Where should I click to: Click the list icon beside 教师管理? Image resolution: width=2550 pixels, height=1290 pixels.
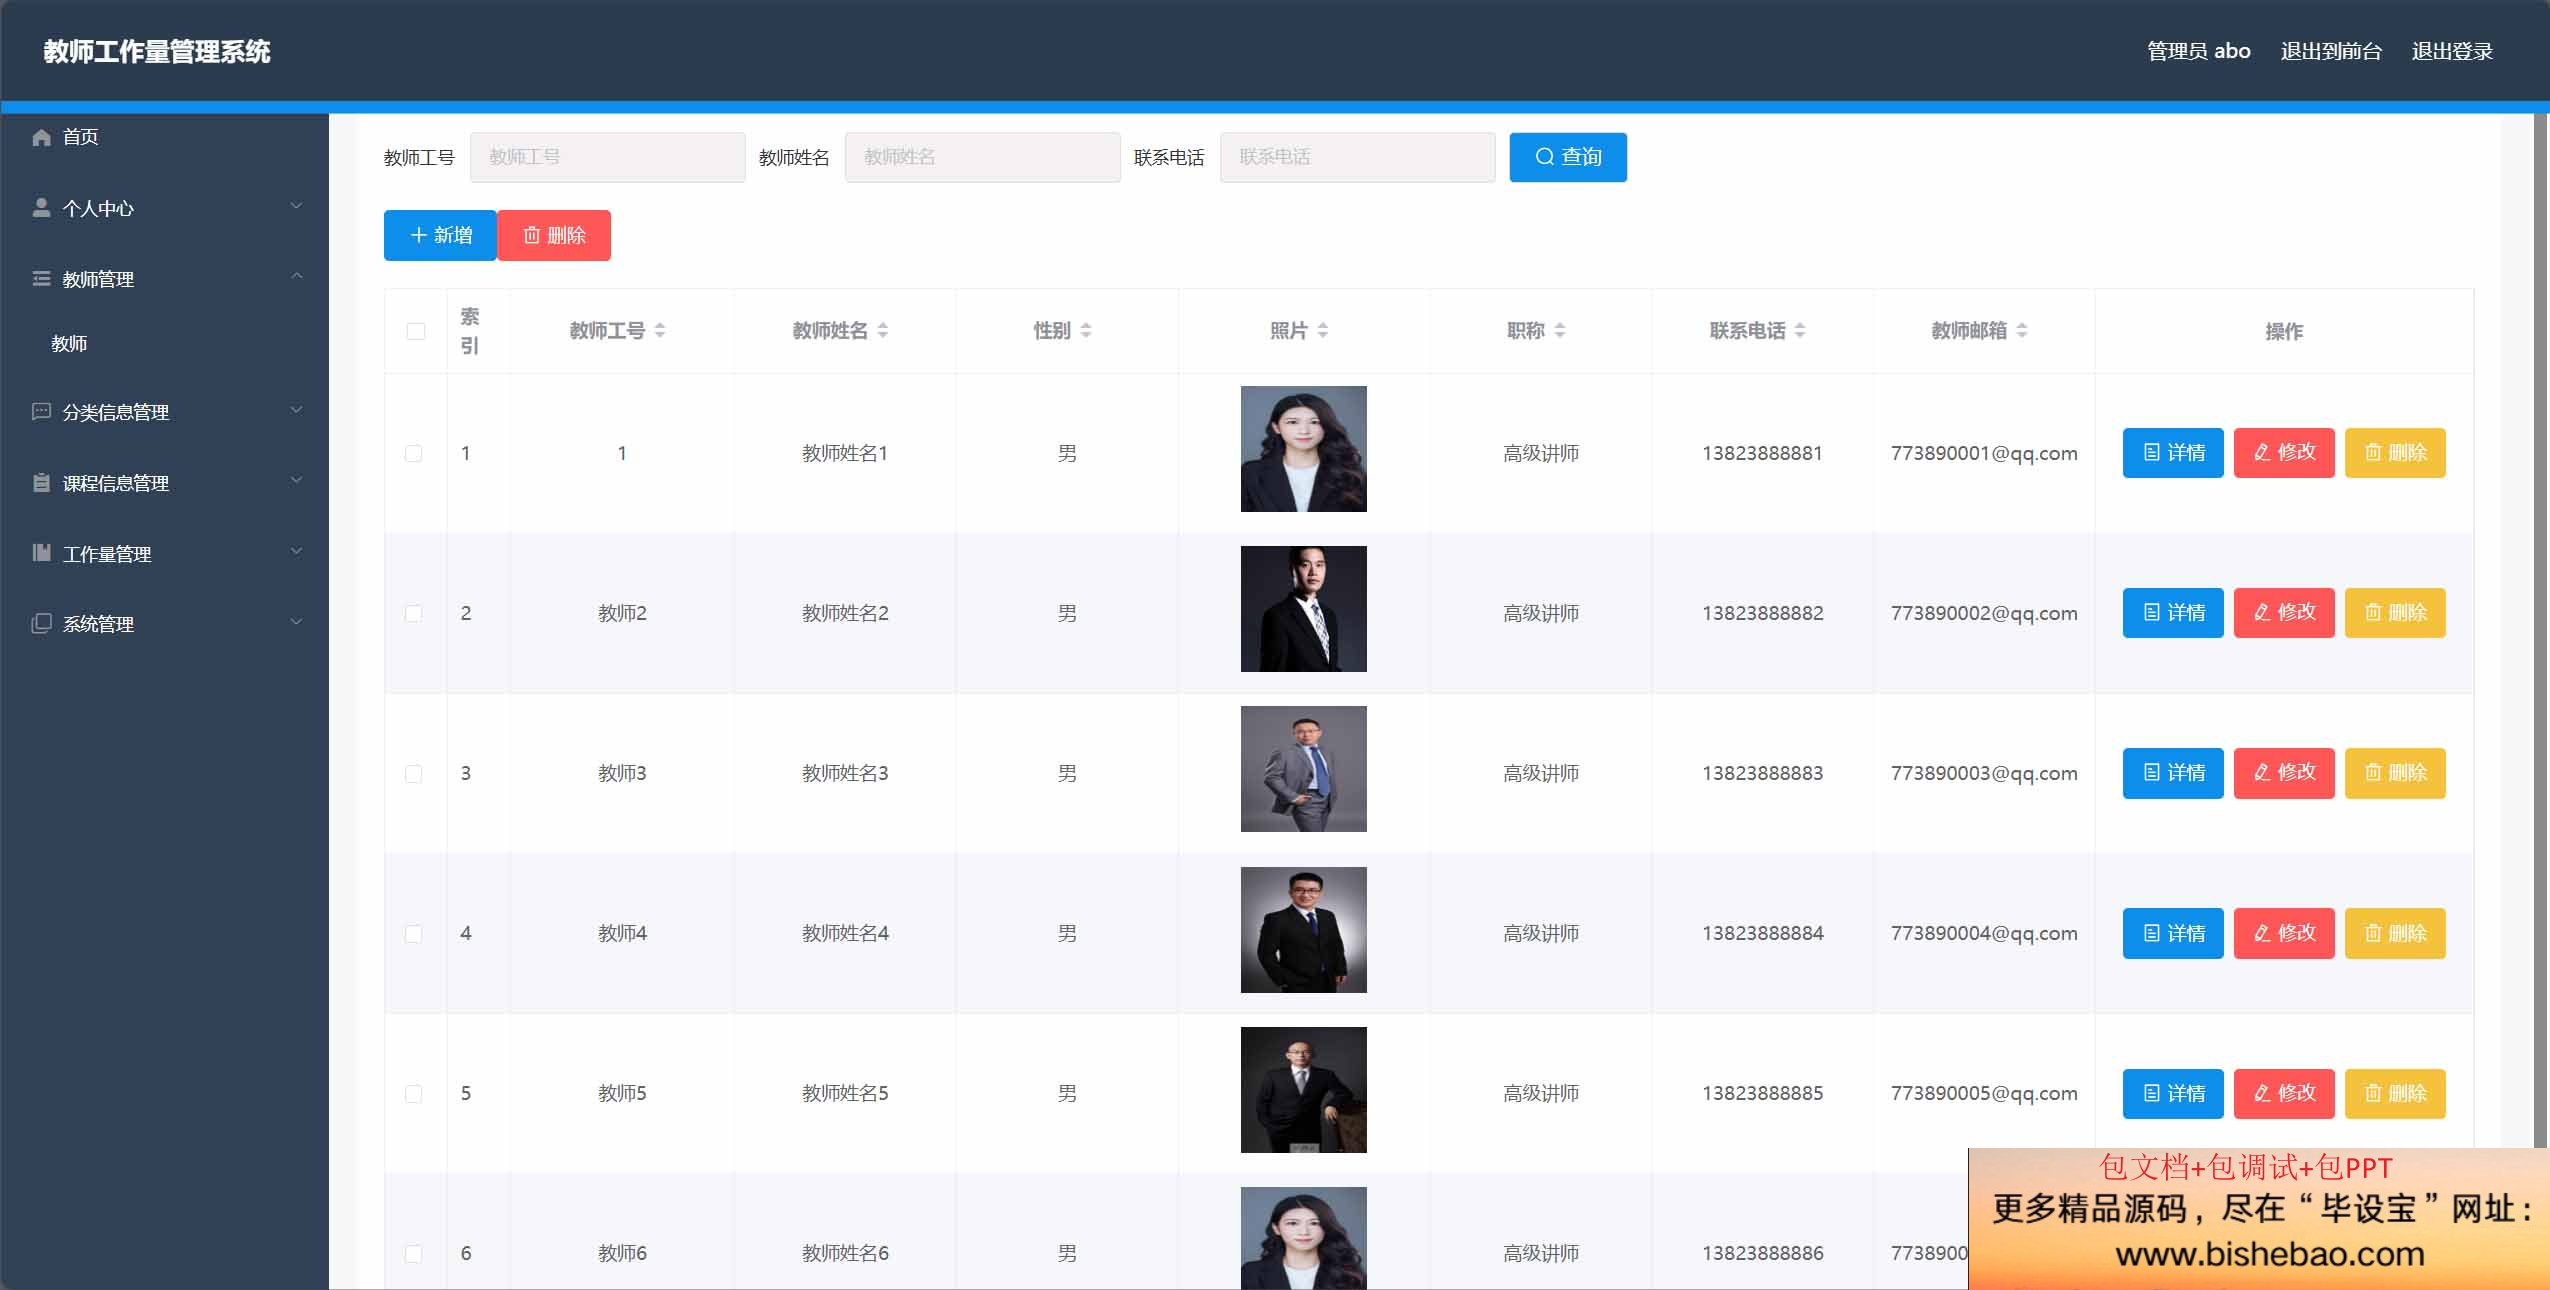coord(41,279)
